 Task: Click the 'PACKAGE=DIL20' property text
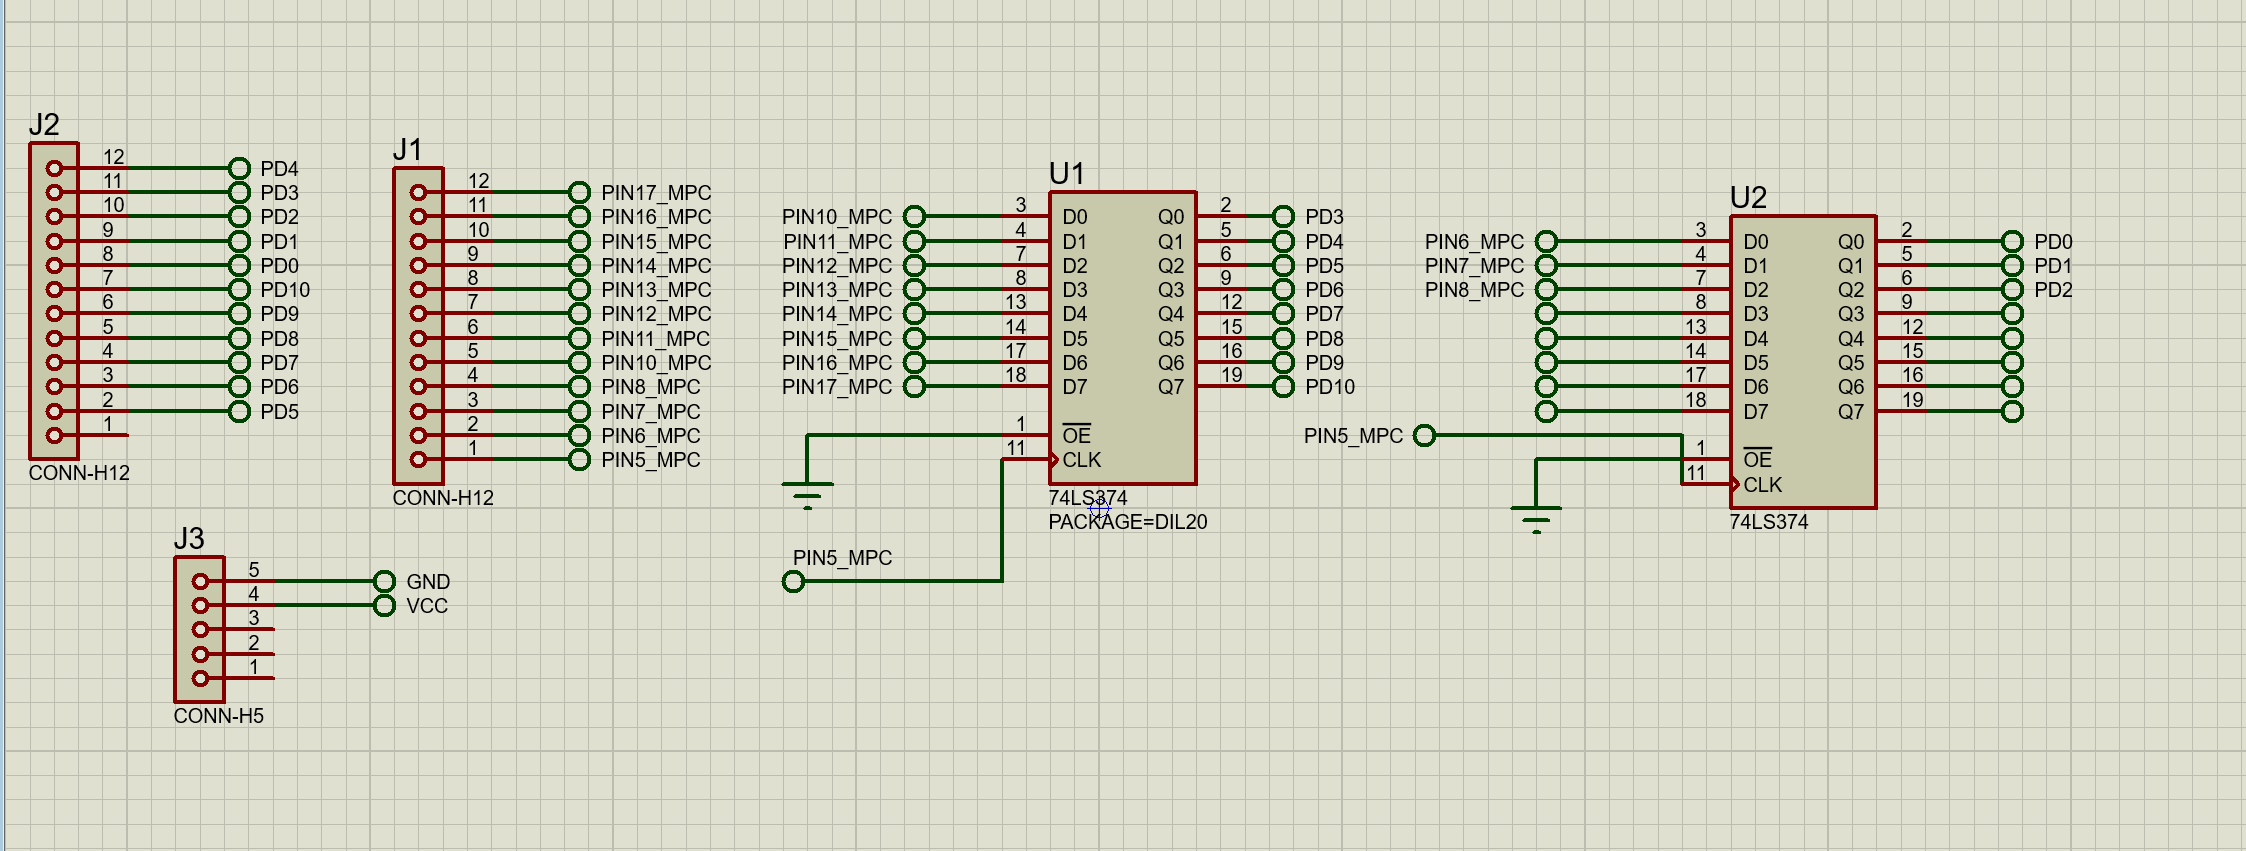[x=1127, y=522]
